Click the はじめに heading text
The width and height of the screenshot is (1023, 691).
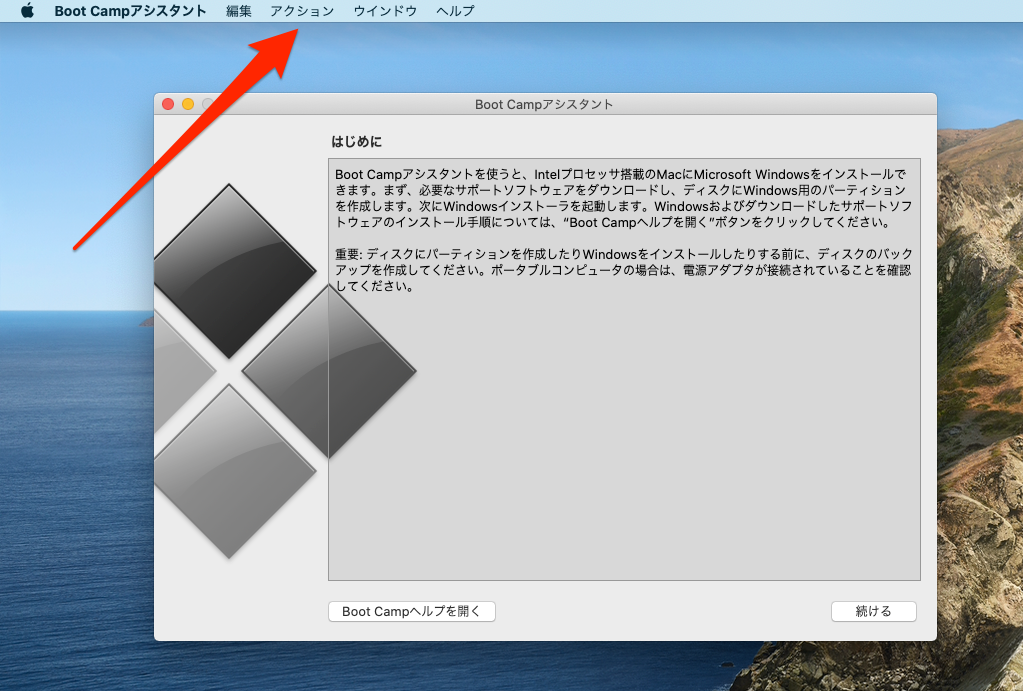(357, 142)
